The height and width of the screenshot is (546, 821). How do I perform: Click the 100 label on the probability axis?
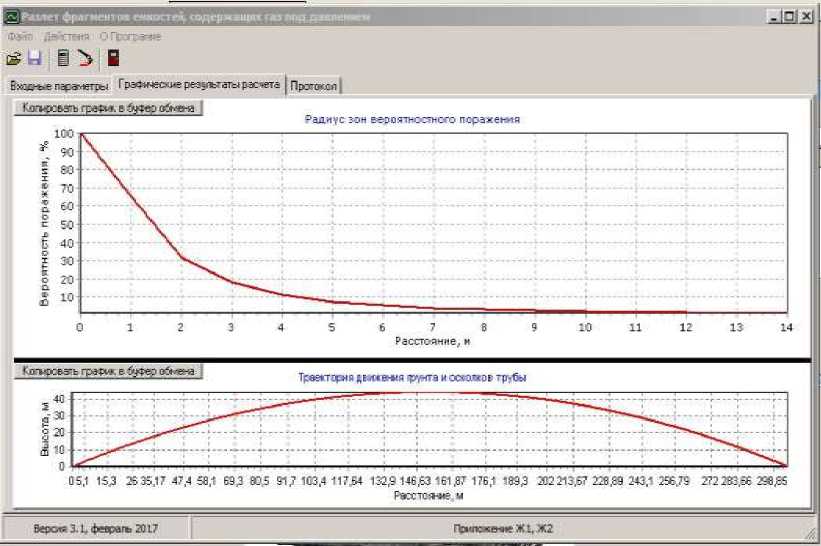coord(64,133)
